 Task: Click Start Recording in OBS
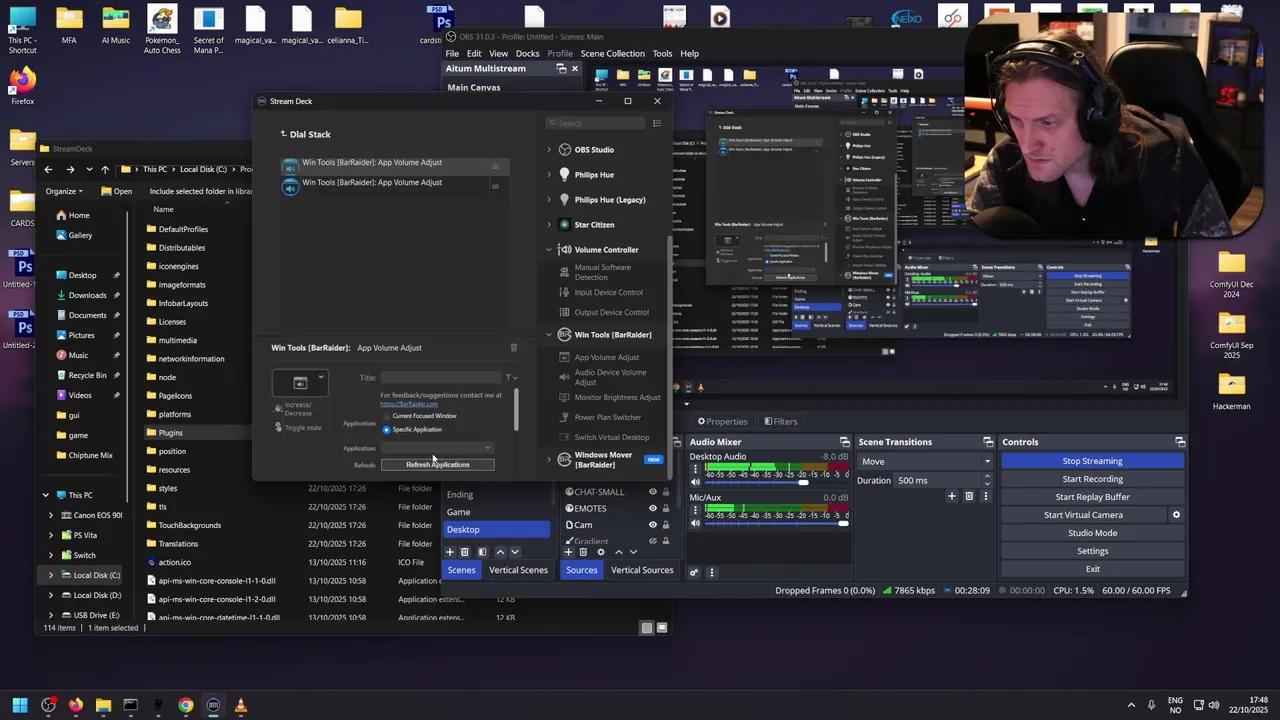(x=1092, y=479)
